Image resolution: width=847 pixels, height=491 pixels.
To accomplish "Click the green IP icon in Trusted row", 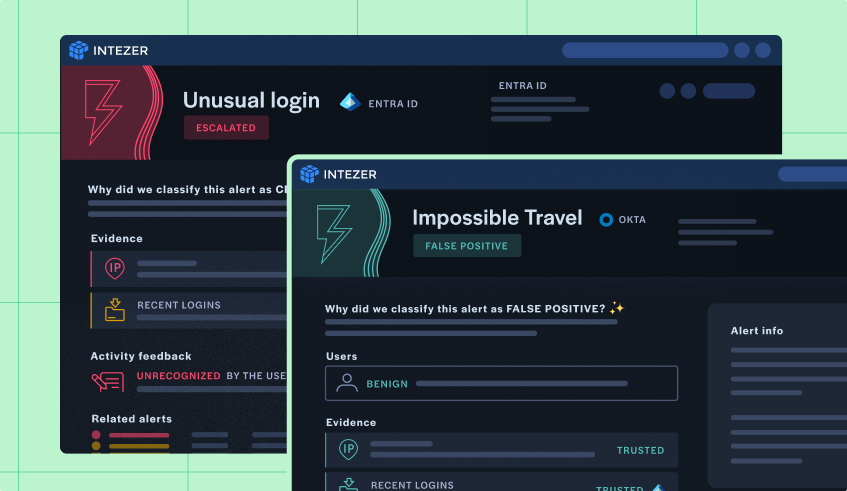I will [348, 449].
